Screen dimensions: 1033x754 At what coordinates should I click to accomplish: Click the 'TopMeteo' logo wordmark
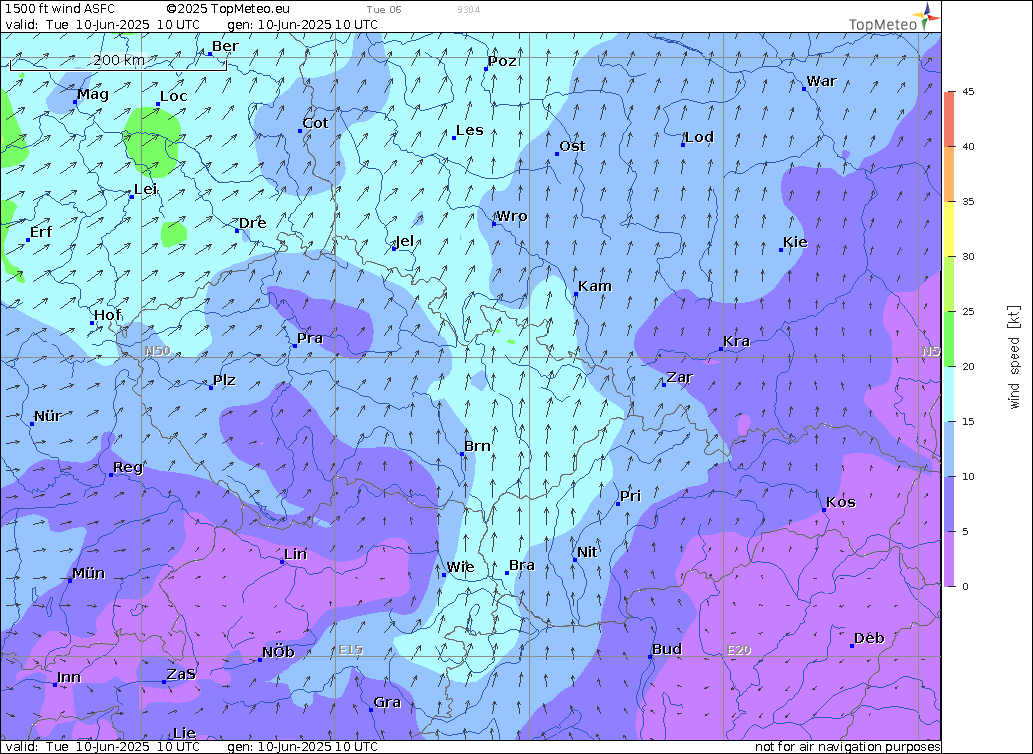(x=883, y=24)
